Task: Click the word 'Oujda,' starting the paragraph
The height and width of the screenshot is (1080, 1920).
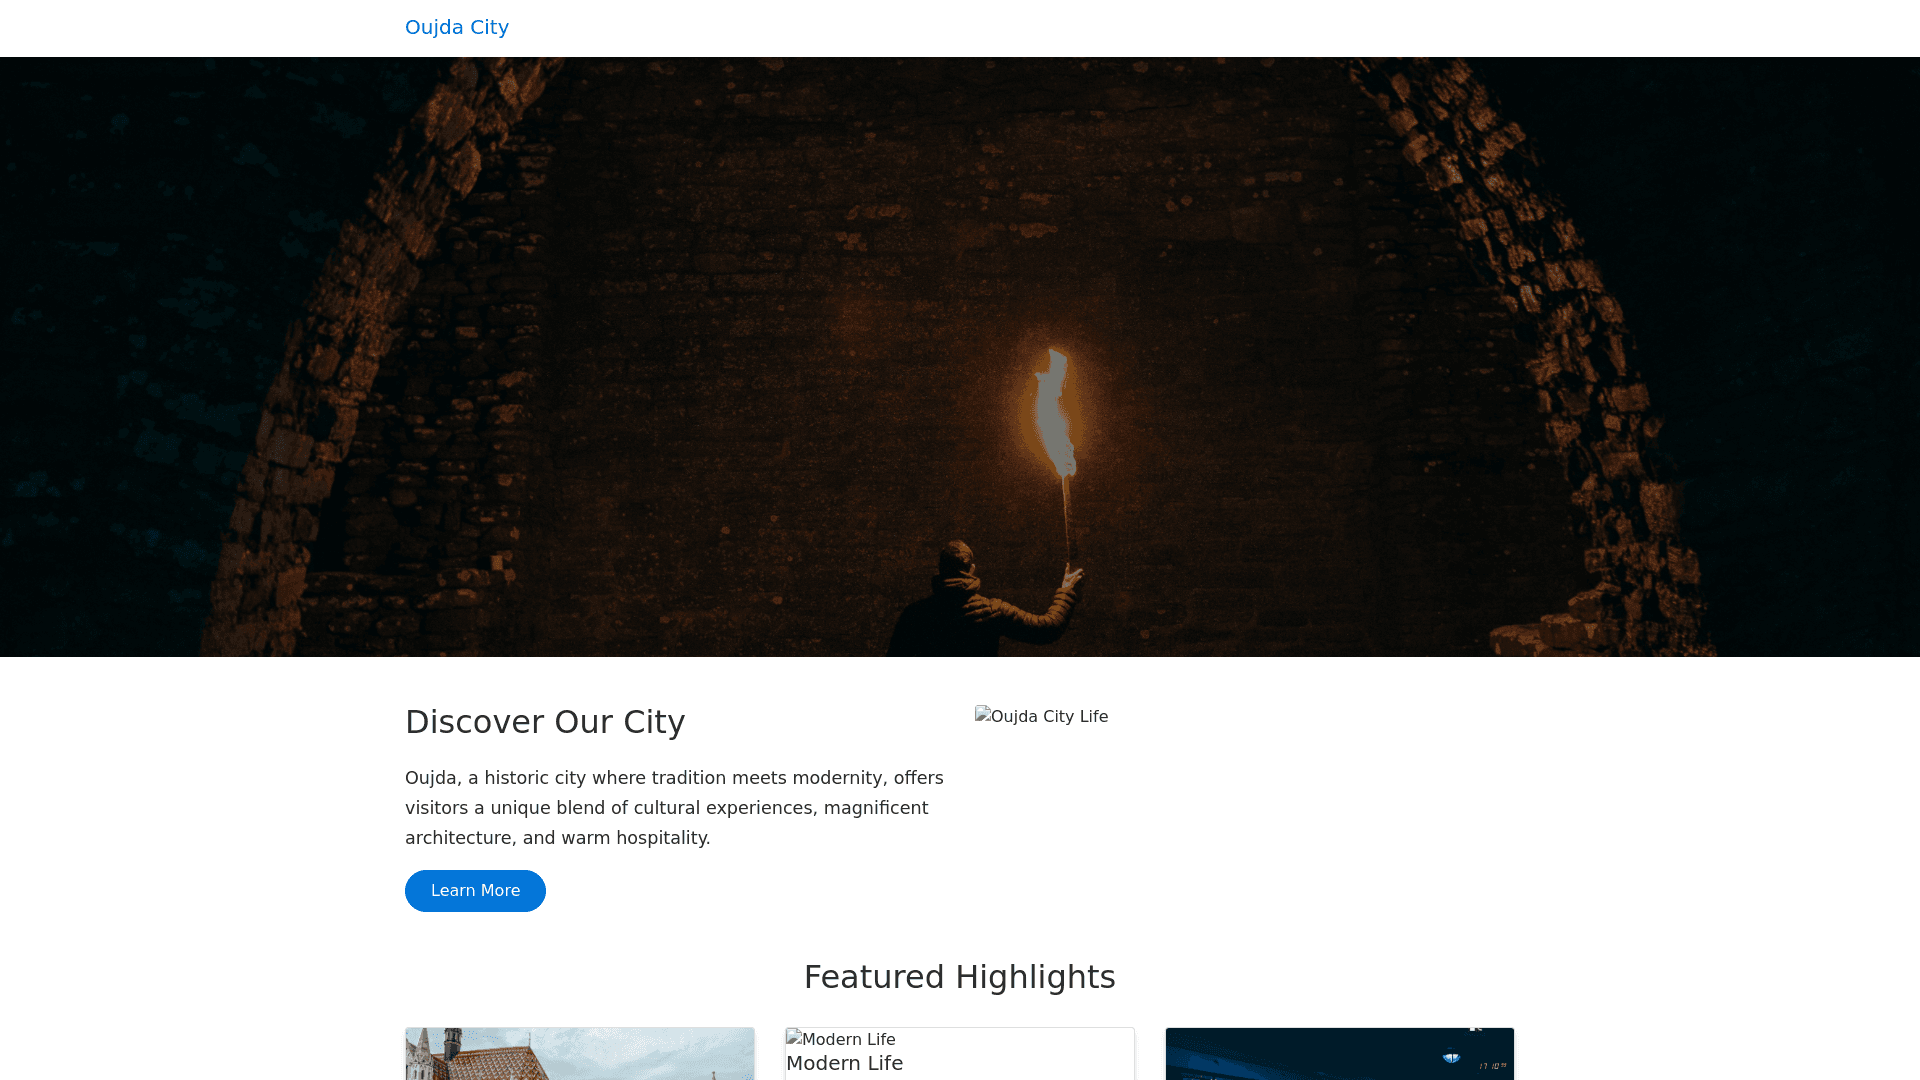Action: tap(431, 778)
